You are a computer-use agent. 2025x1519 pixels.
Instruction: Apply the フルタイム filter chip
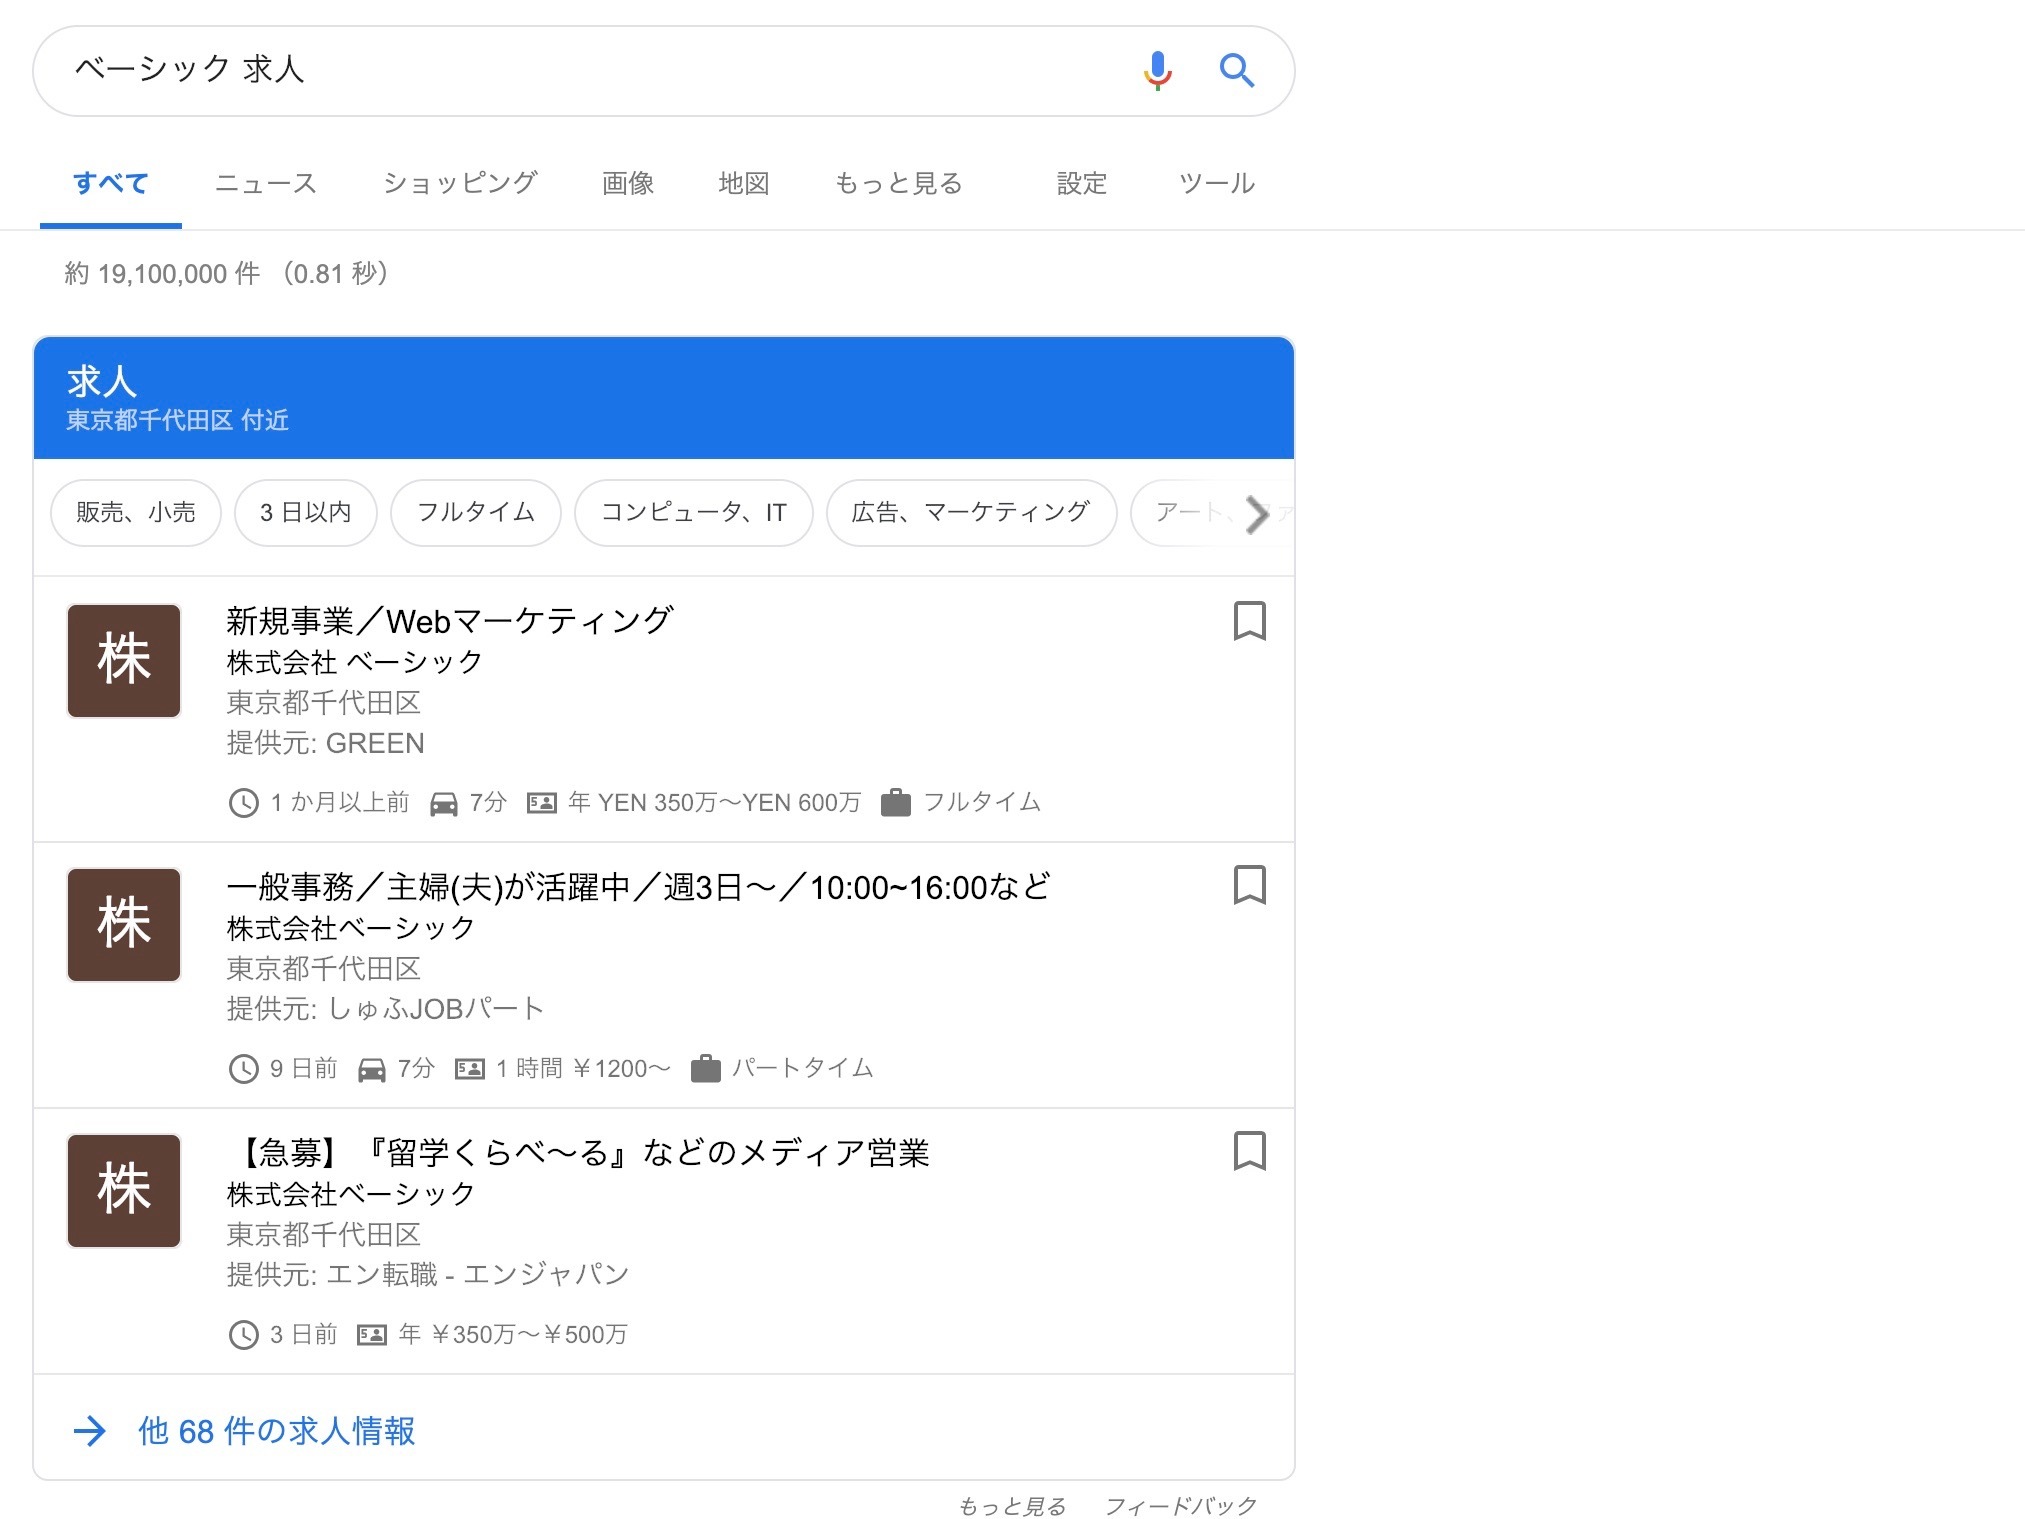click(476, 513)
